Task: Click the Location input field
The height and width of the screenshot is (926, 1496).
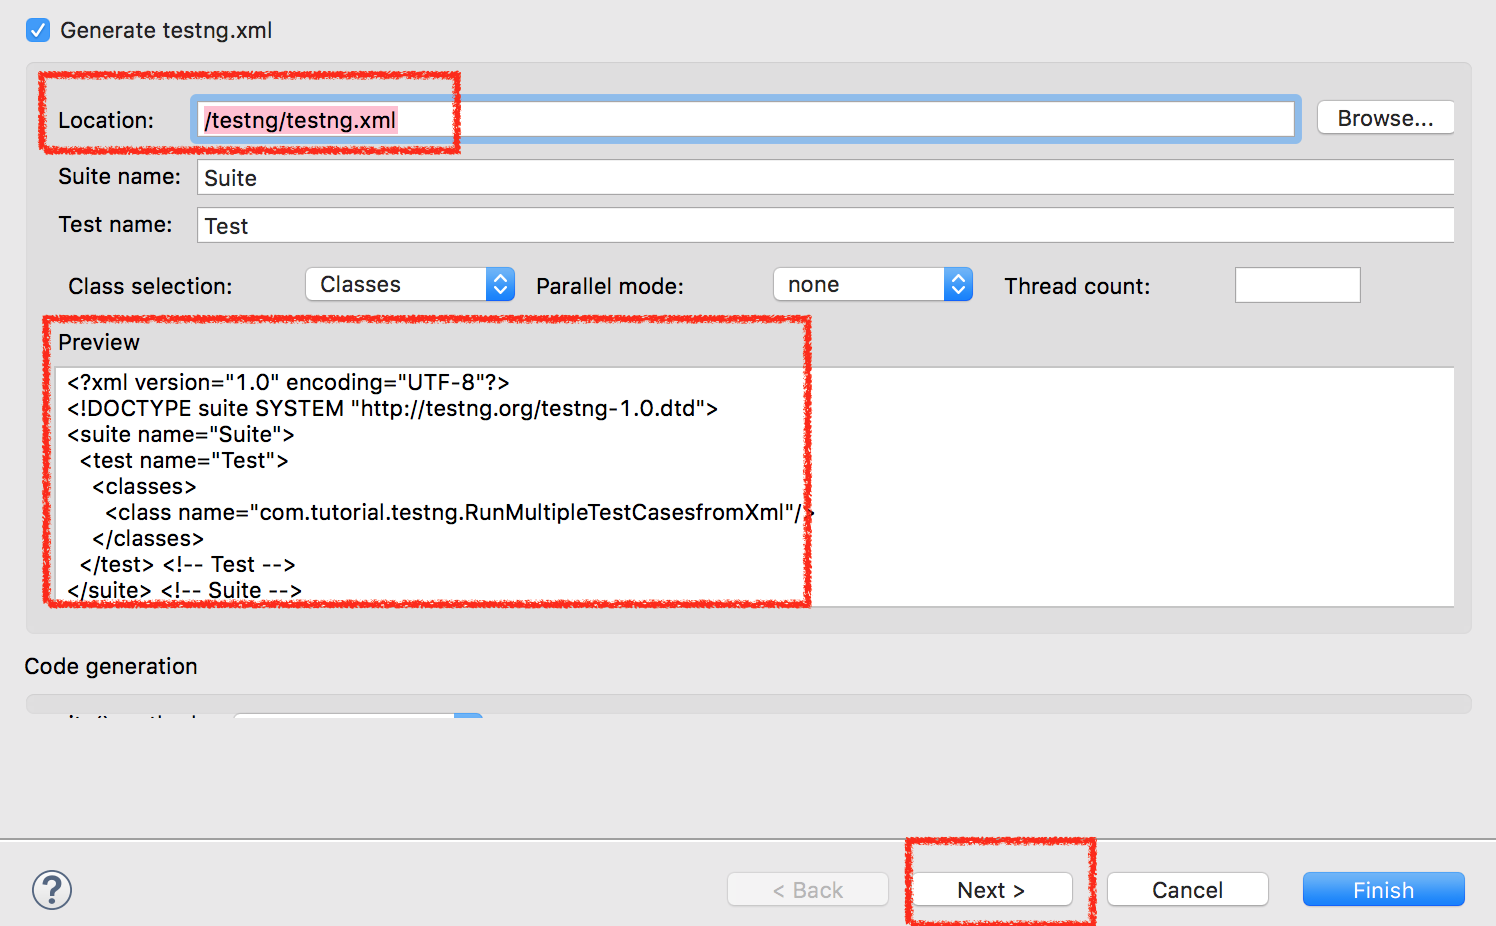Action: tap(745, 120)
